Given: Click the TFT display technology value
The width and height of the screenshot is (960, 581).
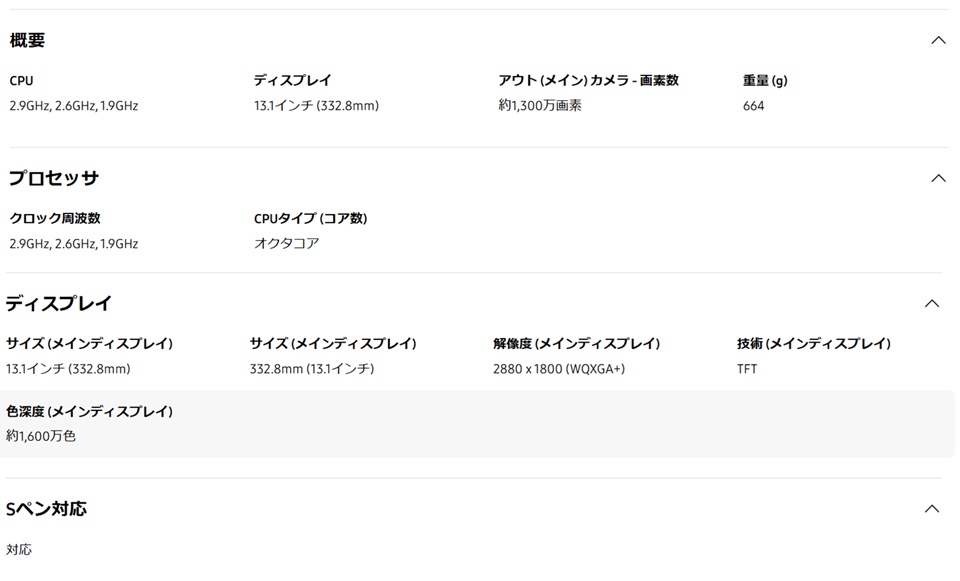Looking at the screenshot, I should pyautogui.click(x=747, y=369).
